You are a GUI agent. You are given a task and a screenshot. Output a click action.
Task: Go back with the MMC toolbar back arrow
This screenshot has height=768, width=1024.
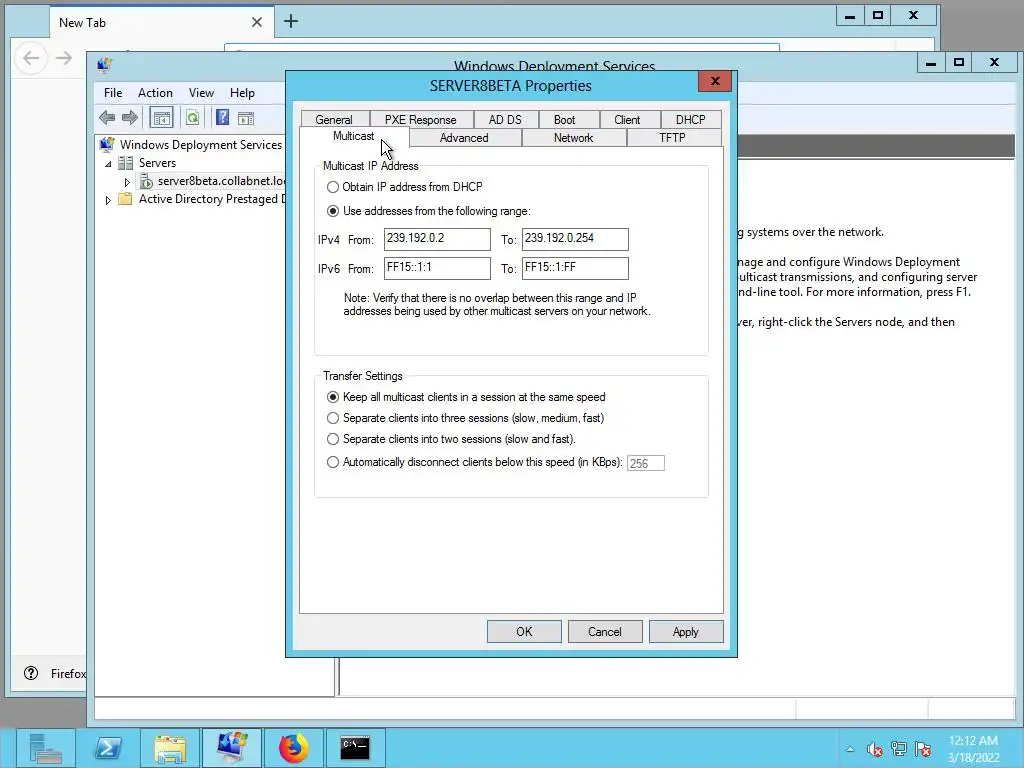point(107,118)
